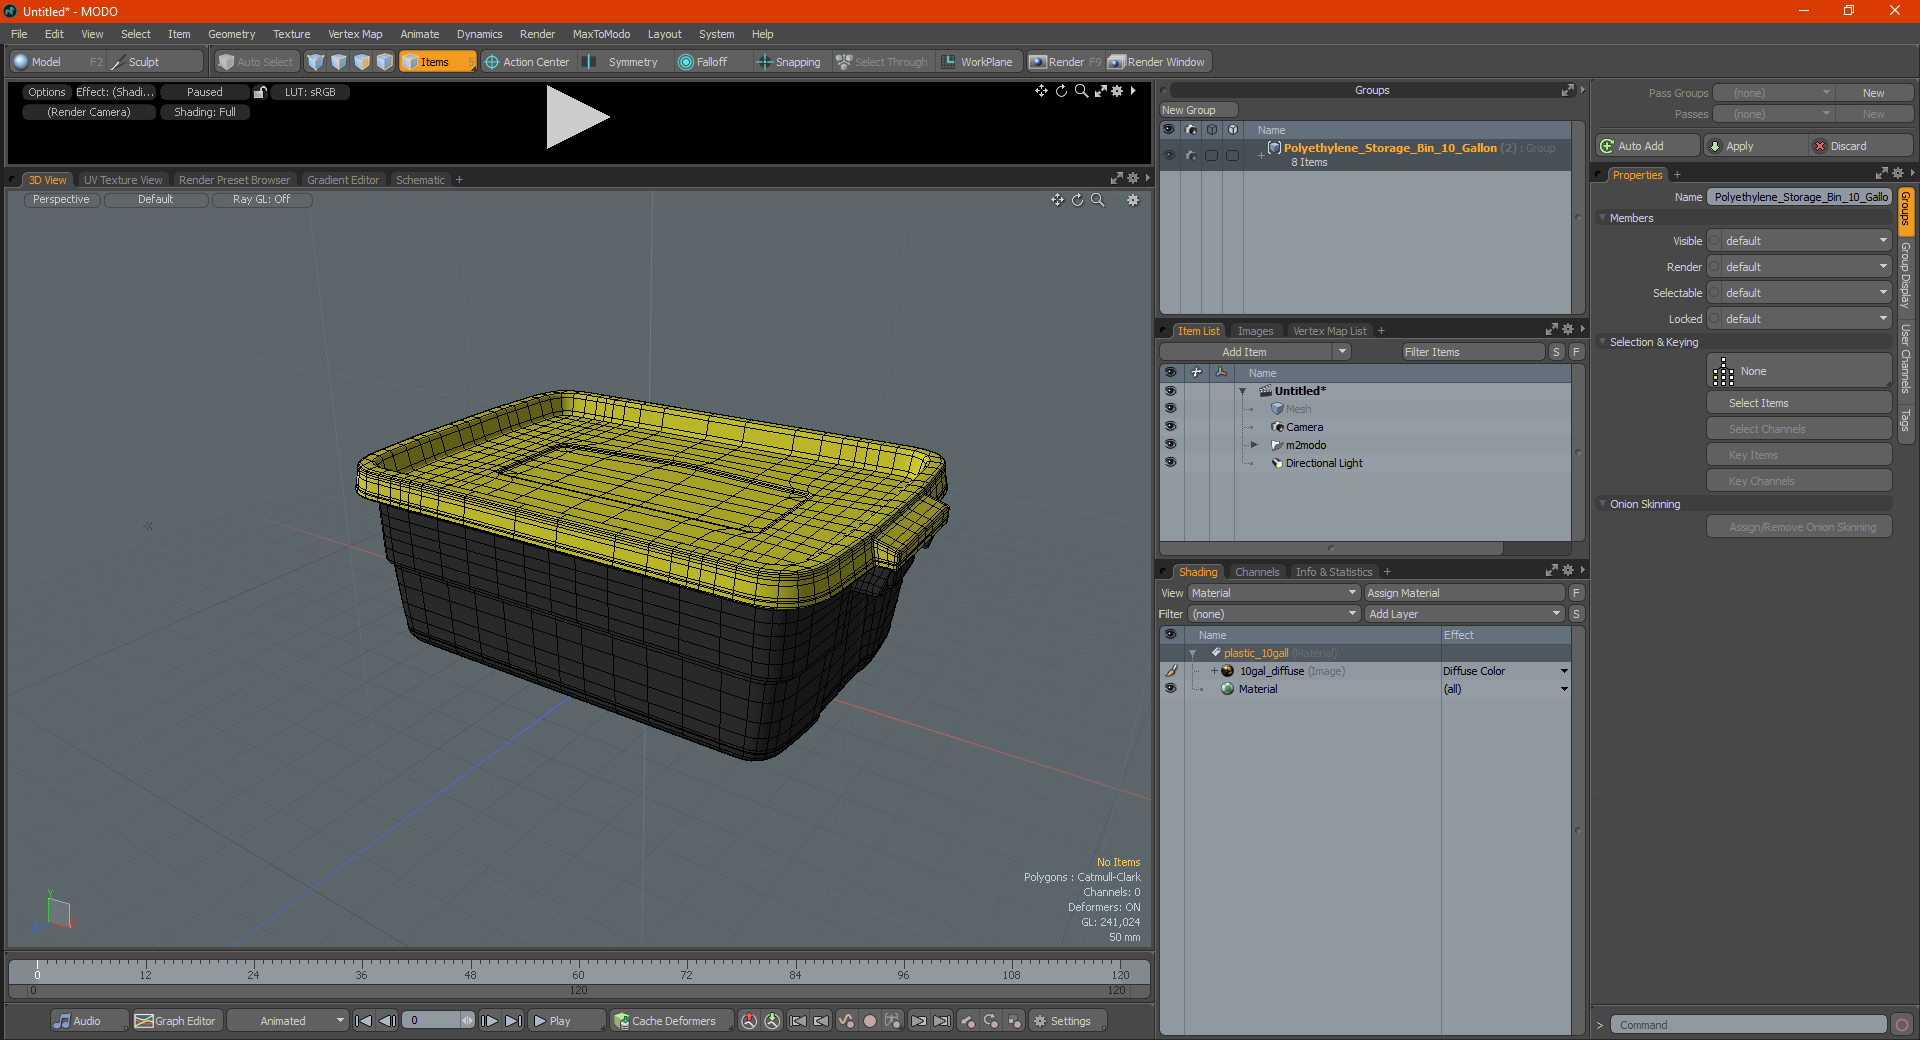Start the preview render play arrow

coord(577,117)
